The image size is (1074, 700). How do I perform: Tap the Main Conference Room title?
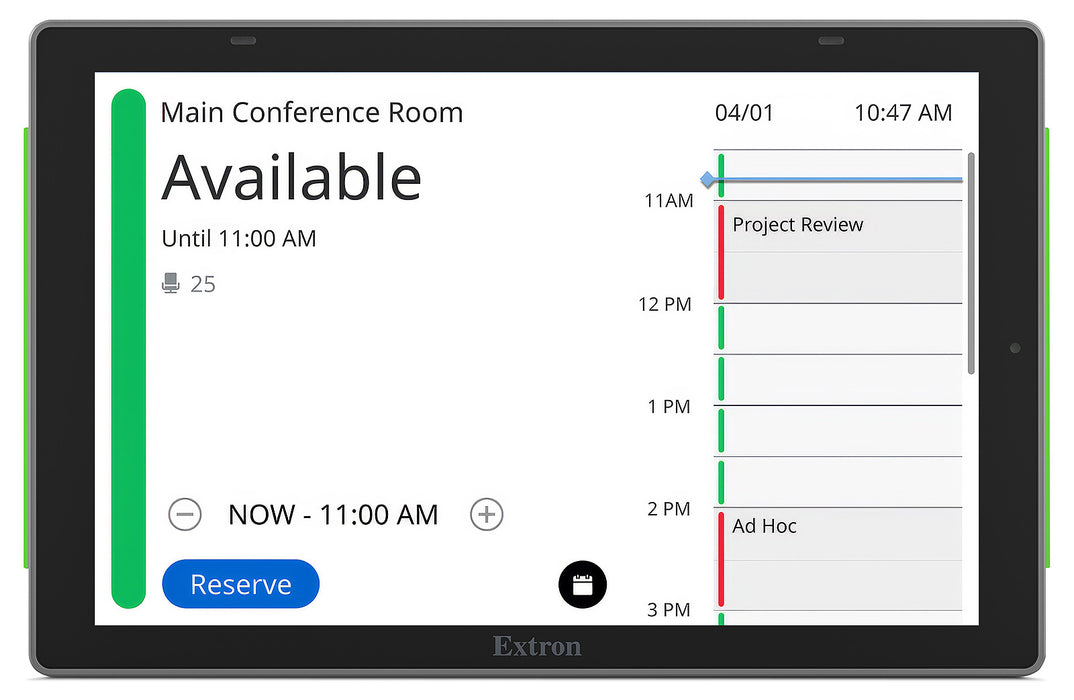tap(312, 112)
